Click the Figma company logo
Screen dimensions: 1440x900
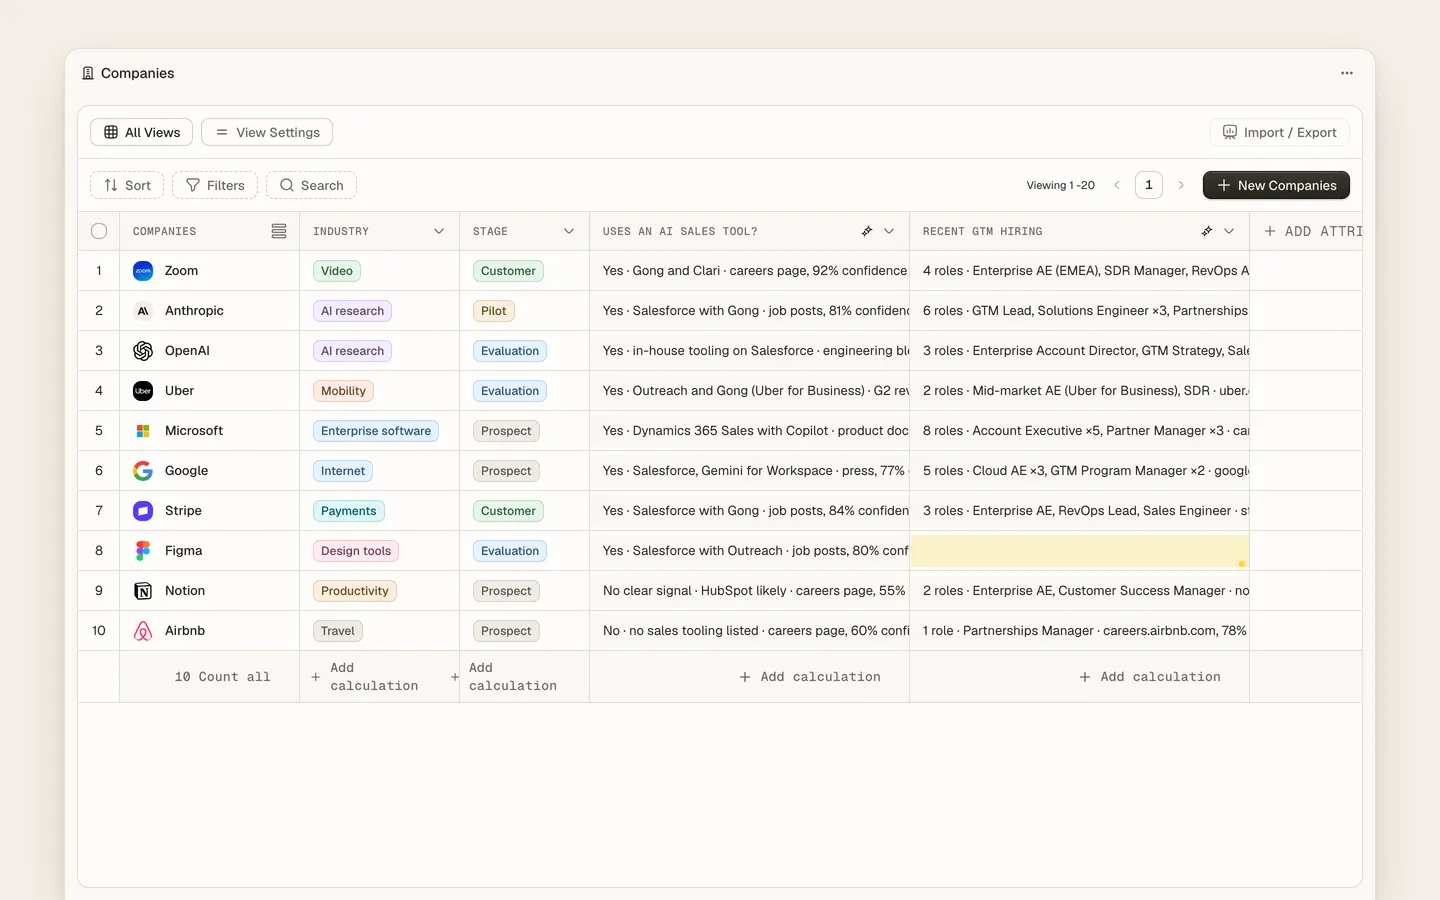(x=143, y=551)
